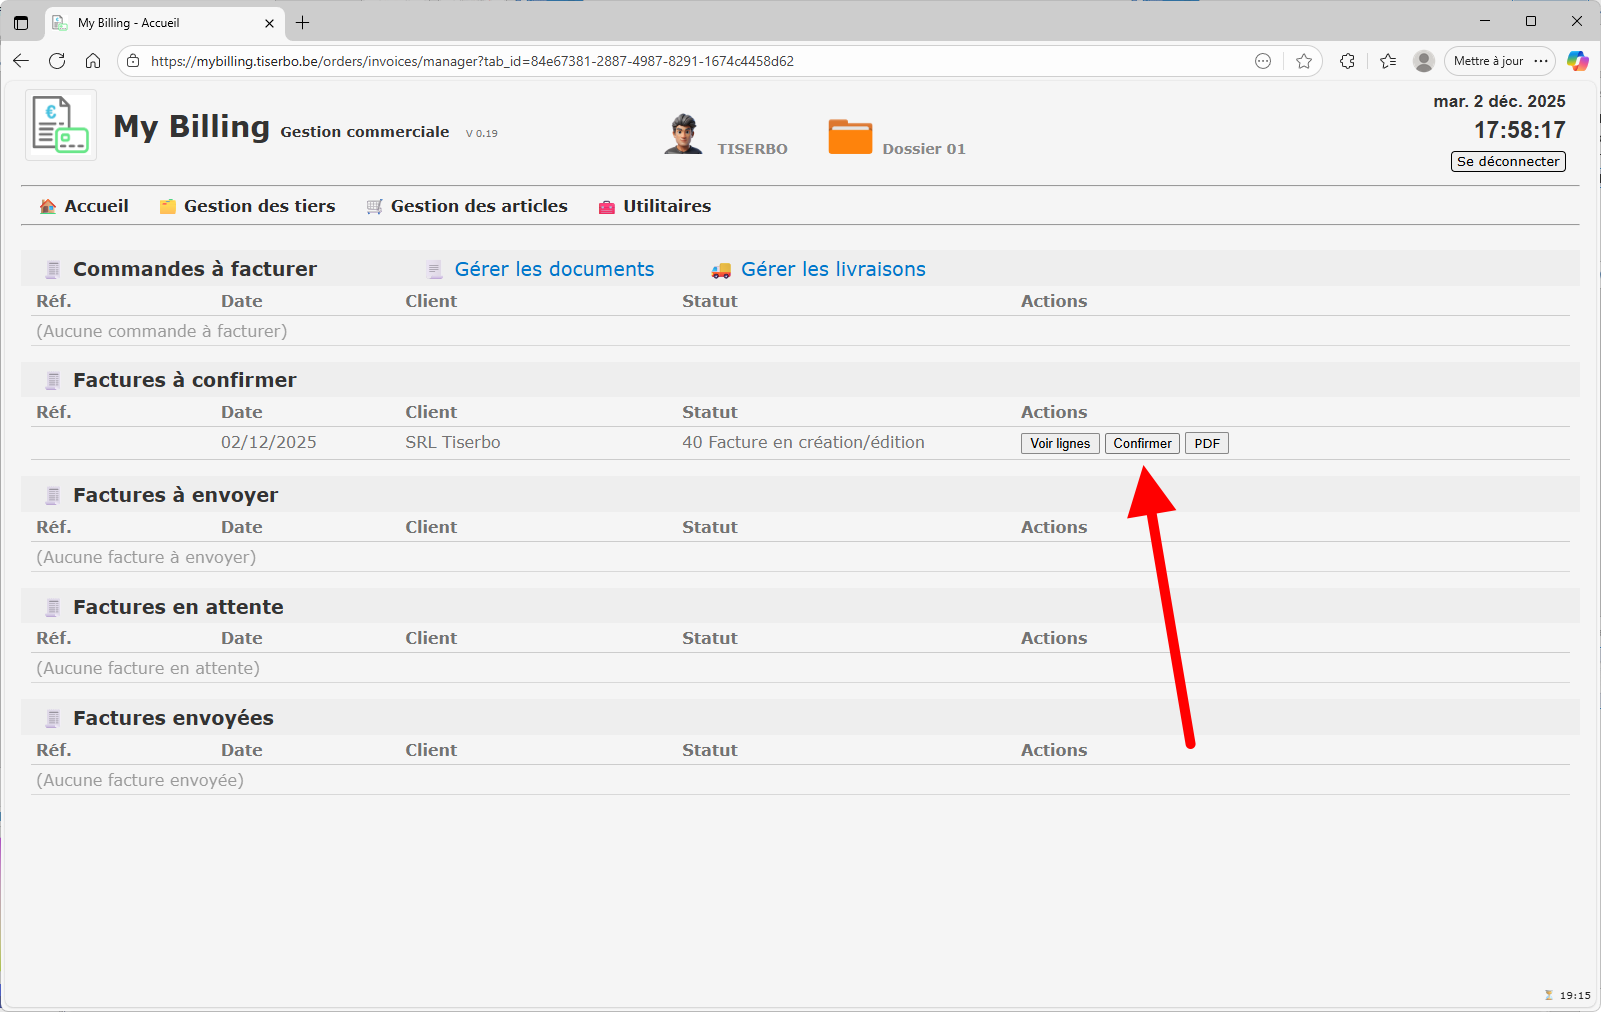Open browser extensions puzzle icon
Image resolution: width=1601 pixels, height=1012 pixels.
1347,61
